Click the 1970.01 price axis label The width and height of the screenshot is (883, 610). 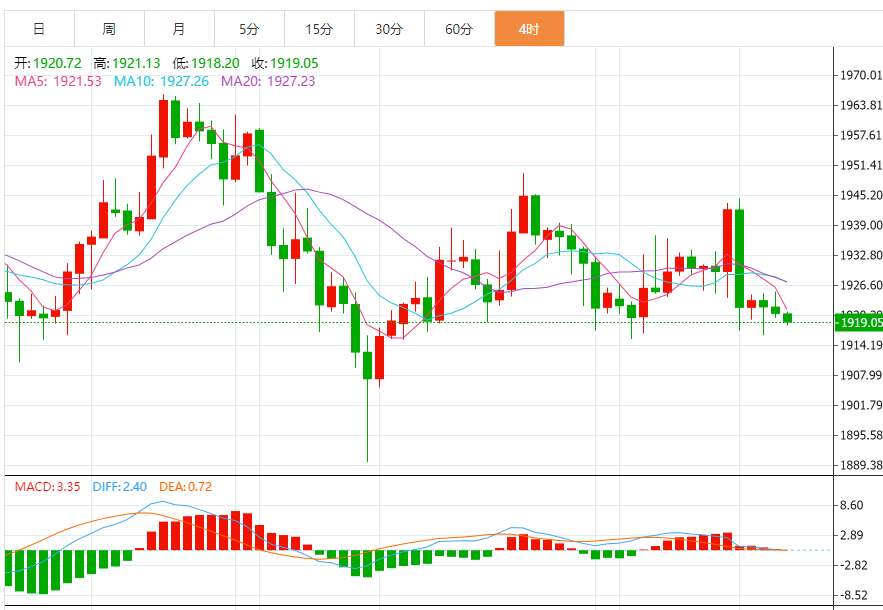pos(861,75)
